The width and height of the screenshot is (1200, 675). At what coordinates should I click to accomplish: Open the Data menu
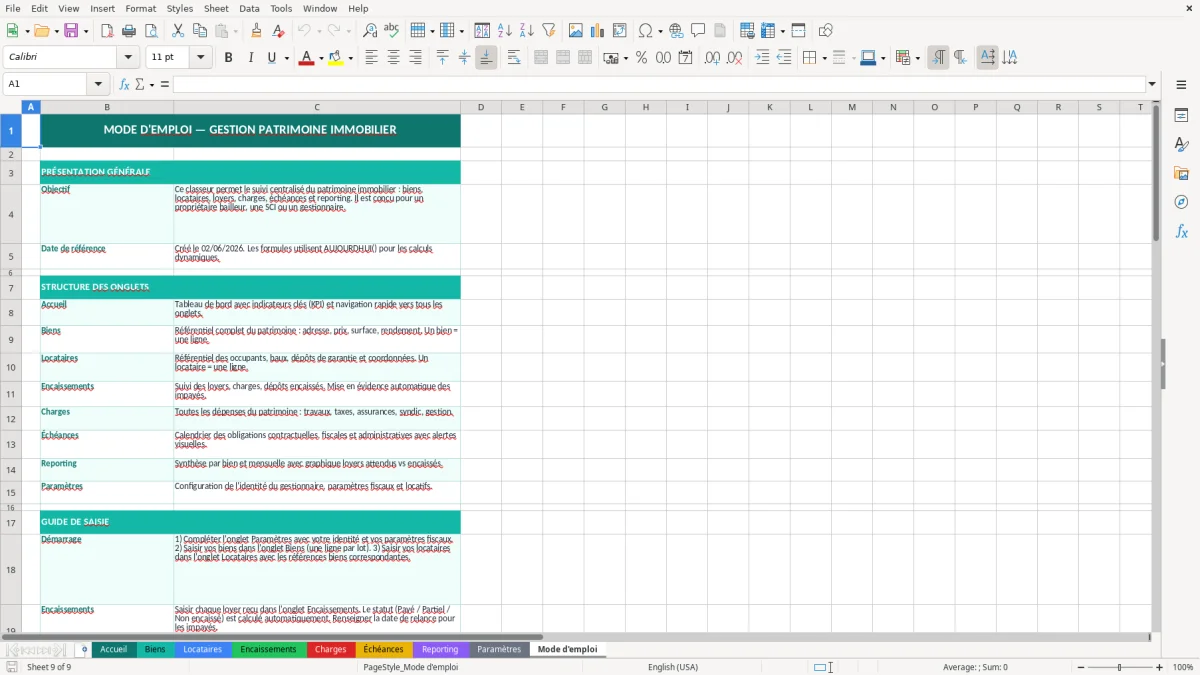point(249,8)
